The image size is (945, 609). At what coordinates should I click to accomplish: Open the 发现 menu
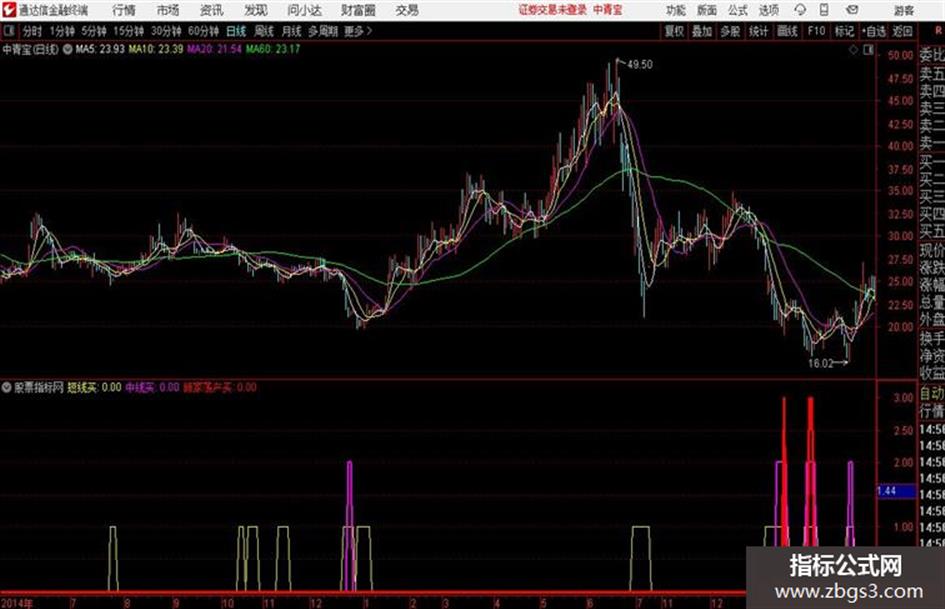[256, 10]
